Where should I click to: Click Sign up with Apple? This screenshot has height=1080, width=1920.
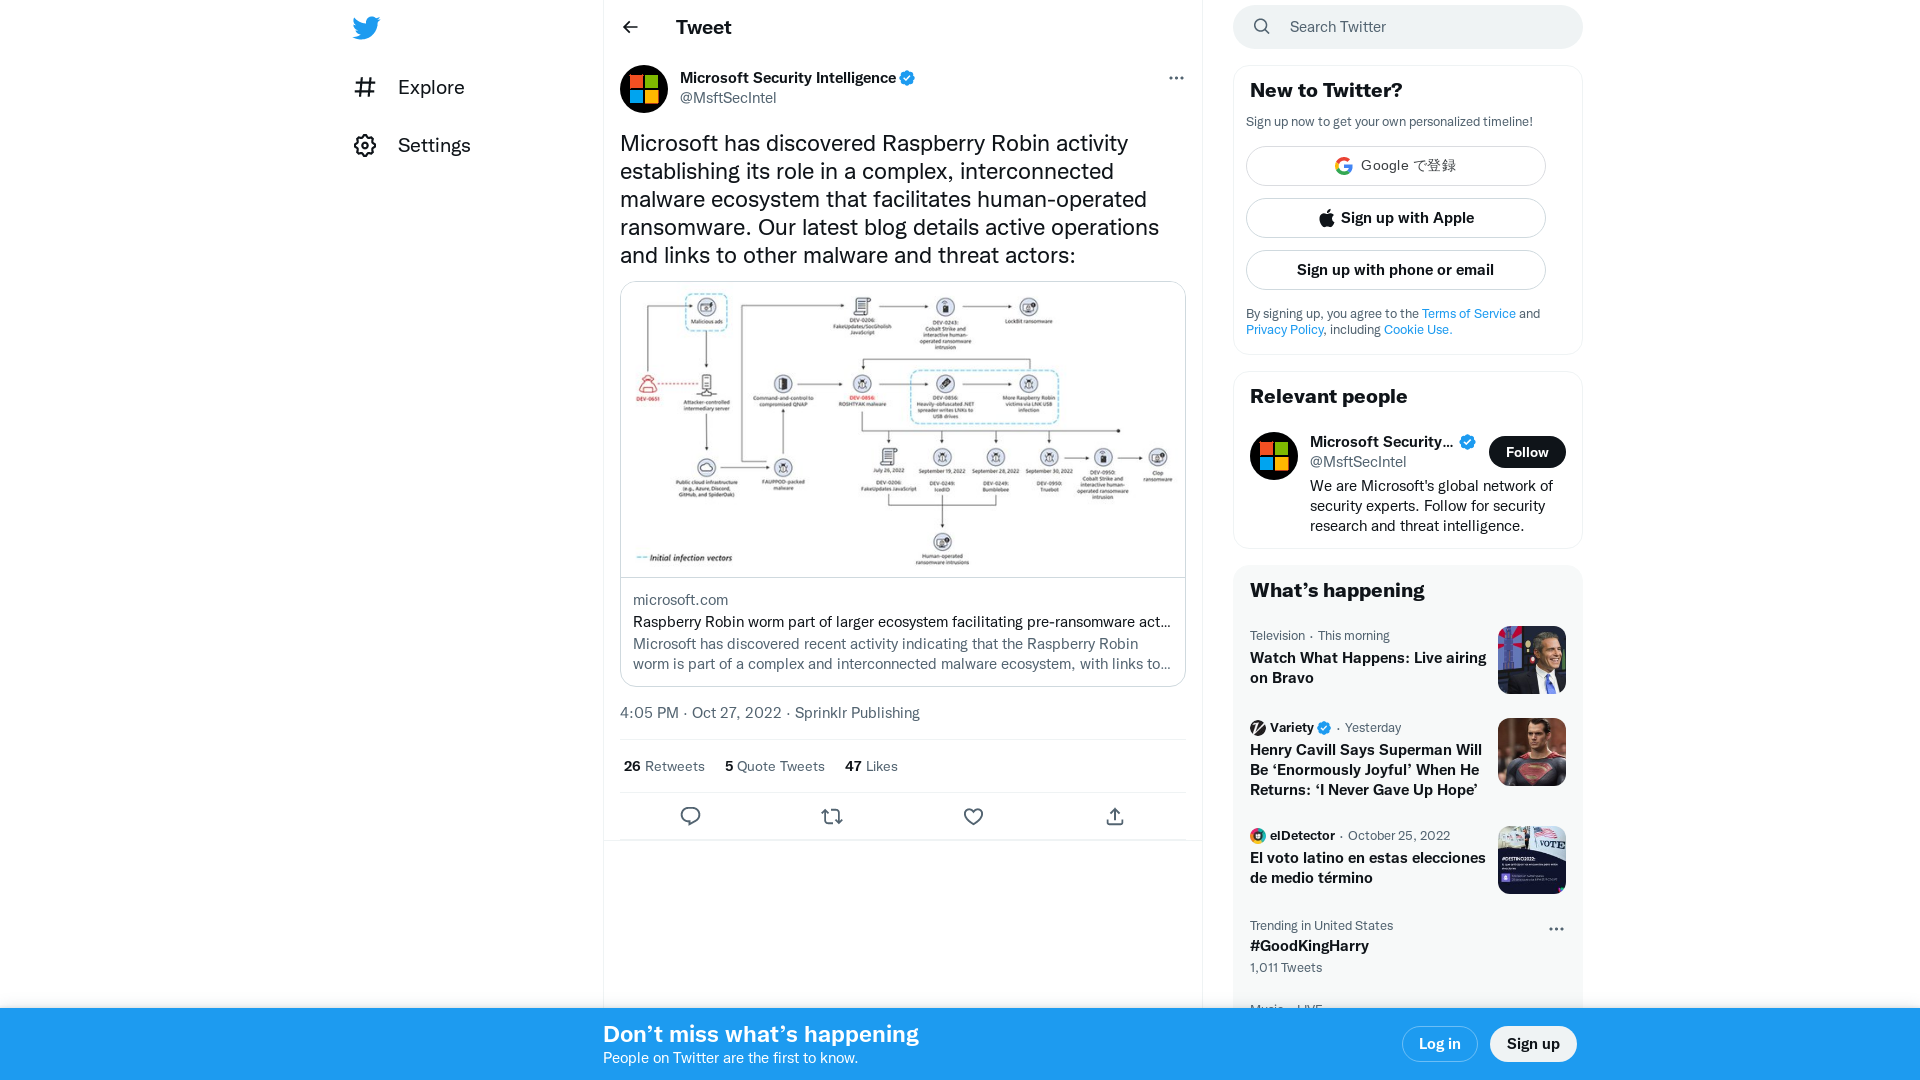coord(1395,217)
